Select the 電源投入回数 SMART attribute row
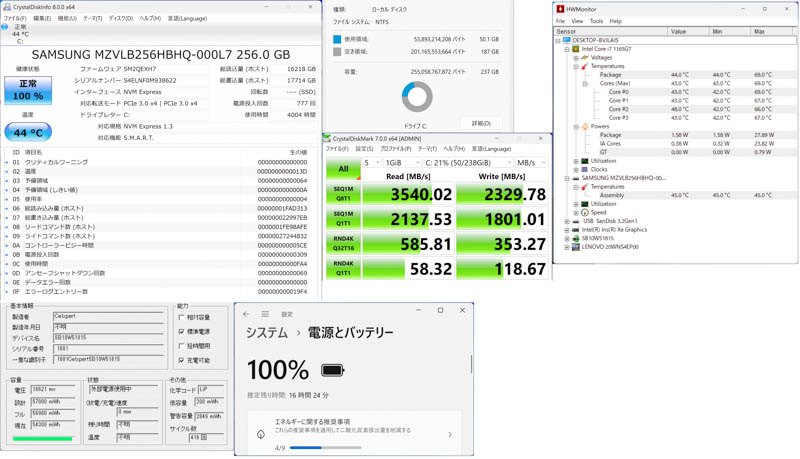800x459 pixels. [x=159, y=254]
